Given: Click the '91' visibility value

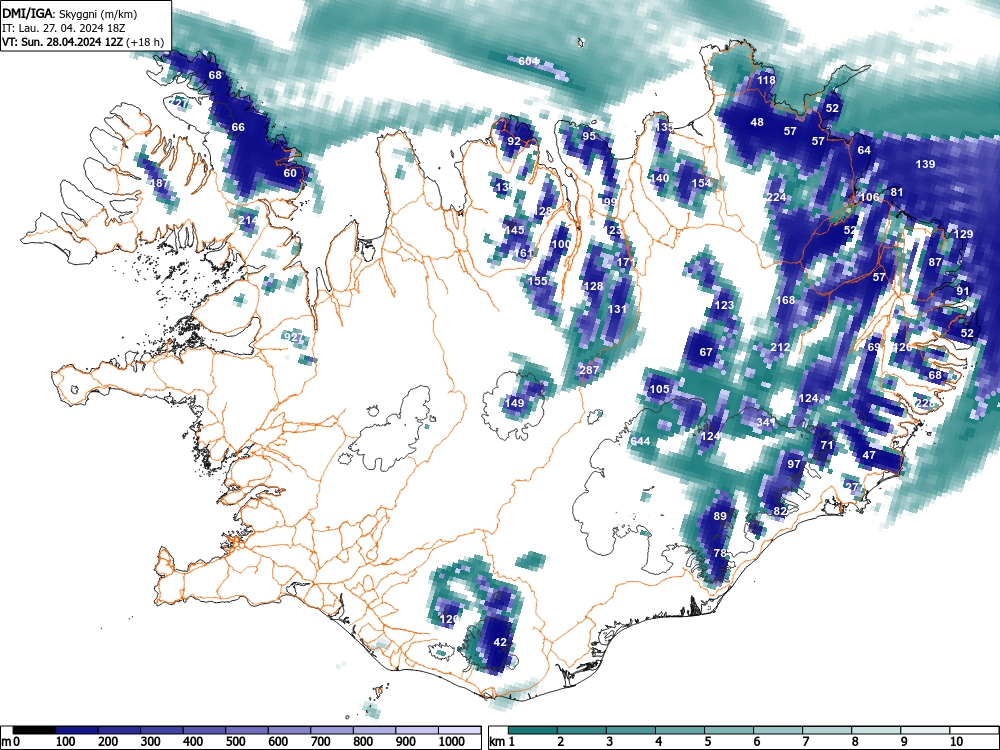Looking at the screenshot, I should [x=963, y=291].
